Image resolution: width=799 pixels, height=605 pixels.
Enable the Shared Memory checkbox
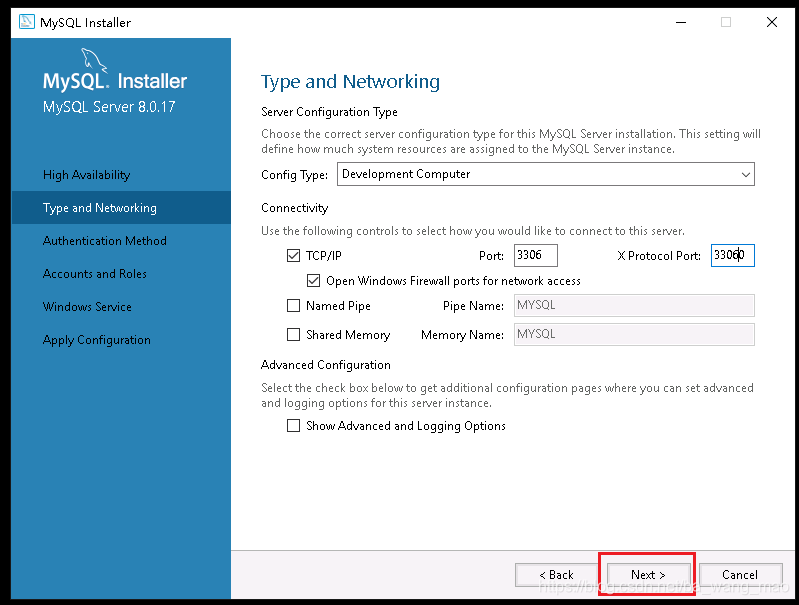coord(294,335)
